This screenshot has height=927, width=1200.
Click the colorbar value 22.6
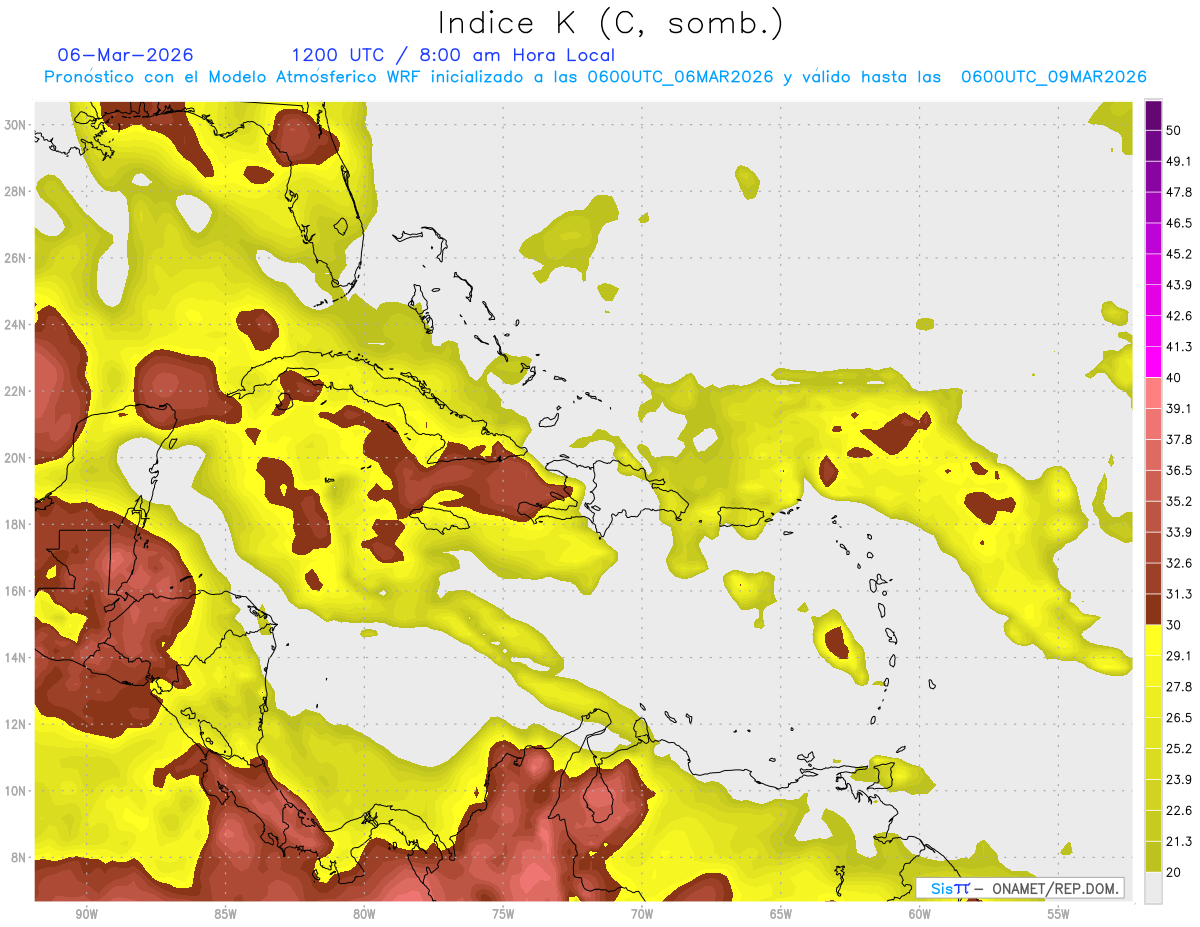tap(1179, 811)
